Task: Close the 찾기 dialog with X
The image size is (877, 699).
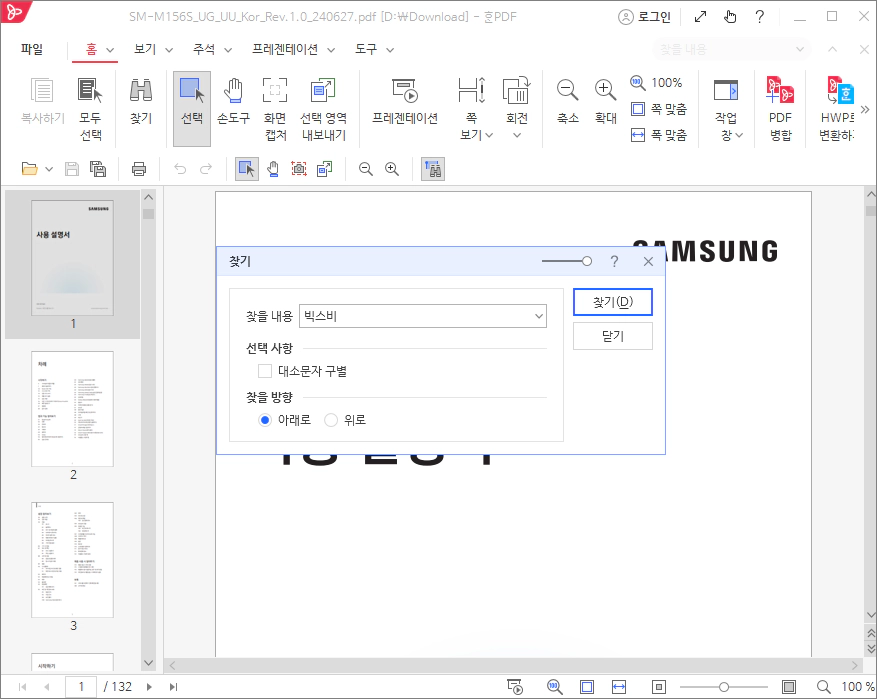Action: [x=648, y=261]
